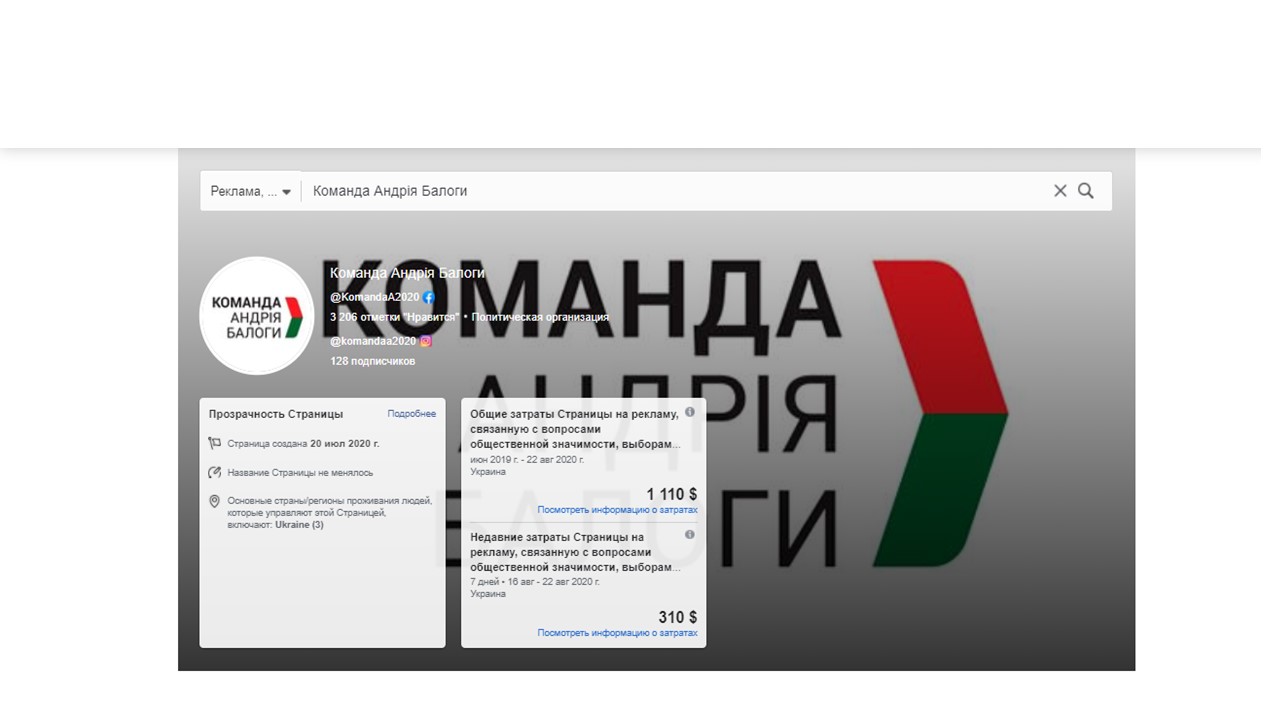Open the 'Реклама, ...' category dropdown
This screenshot has height=720, width=1280.
[x=250, y=191]
